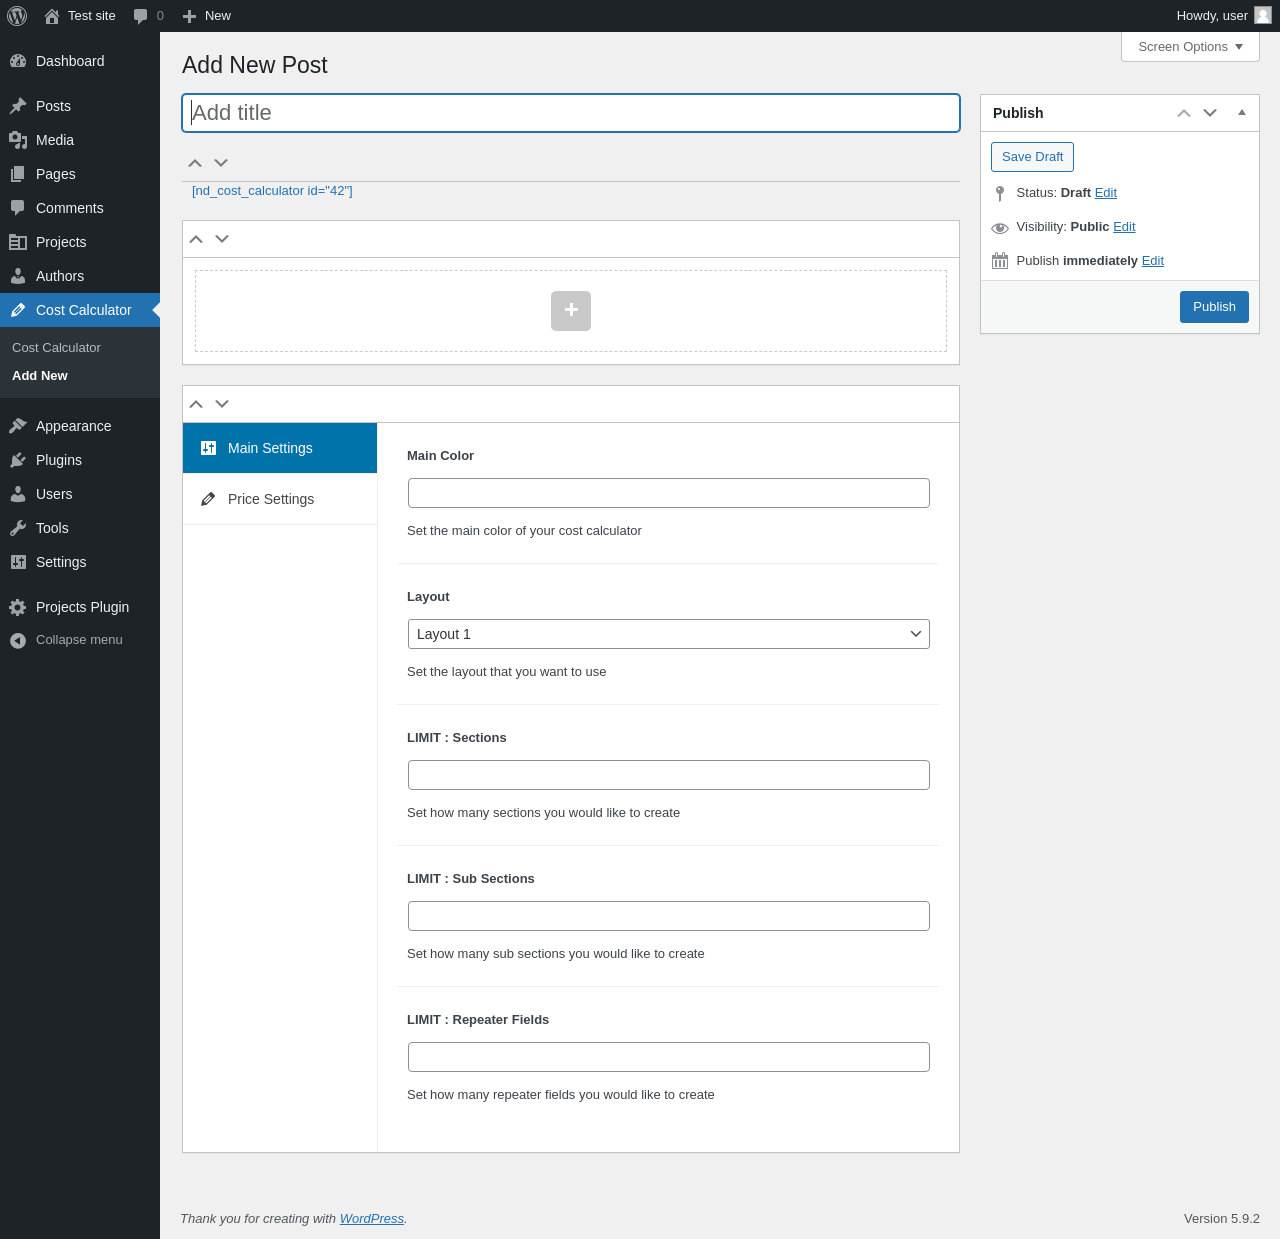Click the gray plus add-block button
1280x1239 pixels.
coord(571,311)
